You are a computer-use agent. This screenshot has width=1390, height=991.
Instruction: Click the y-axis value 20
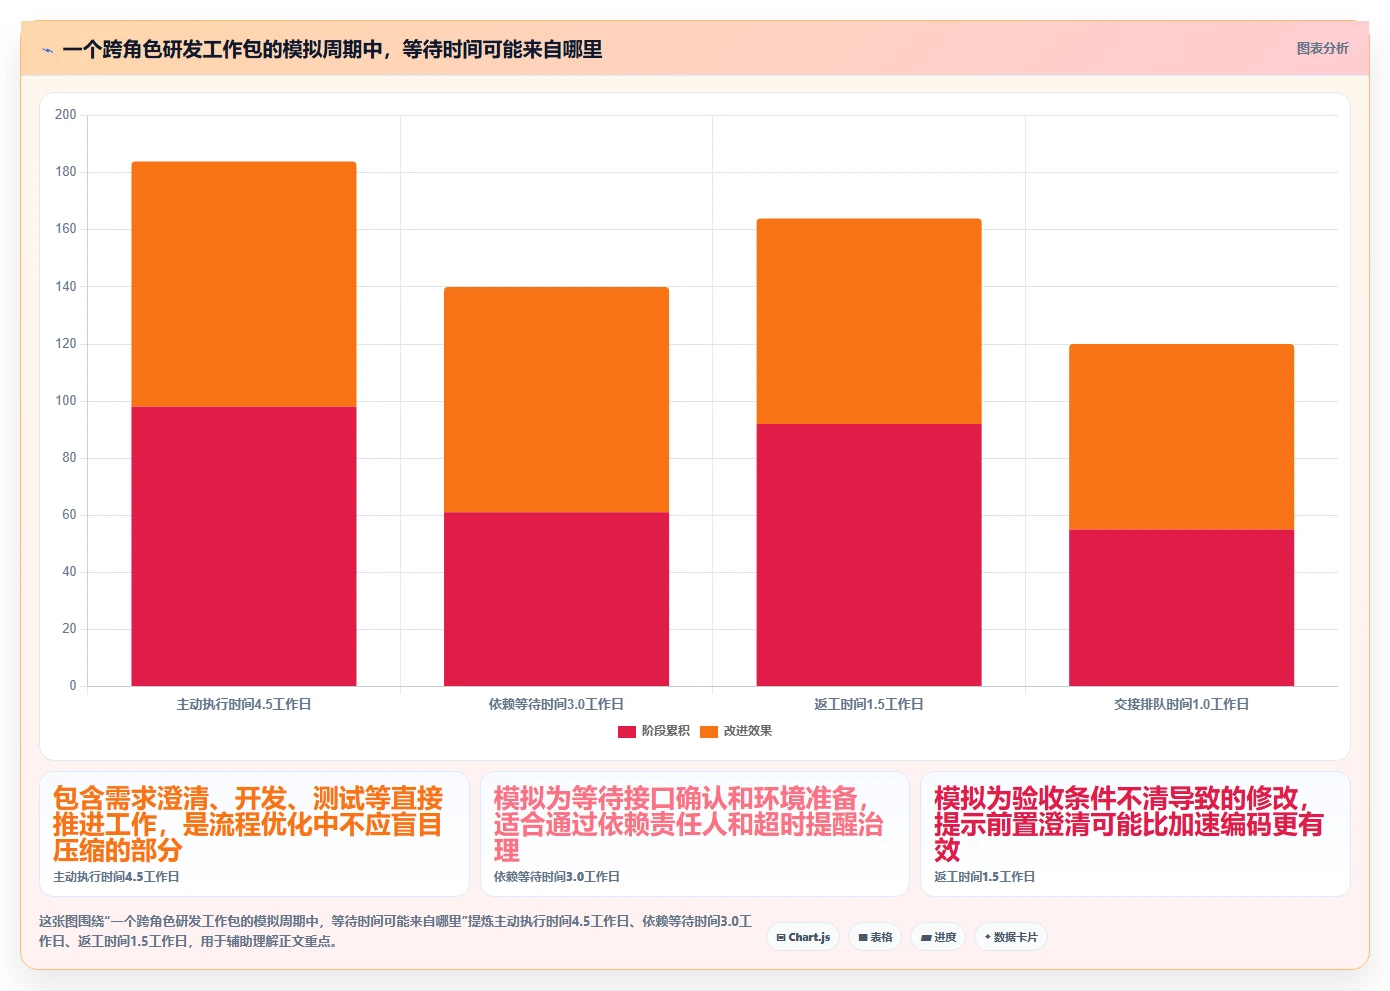coord(69,629)
